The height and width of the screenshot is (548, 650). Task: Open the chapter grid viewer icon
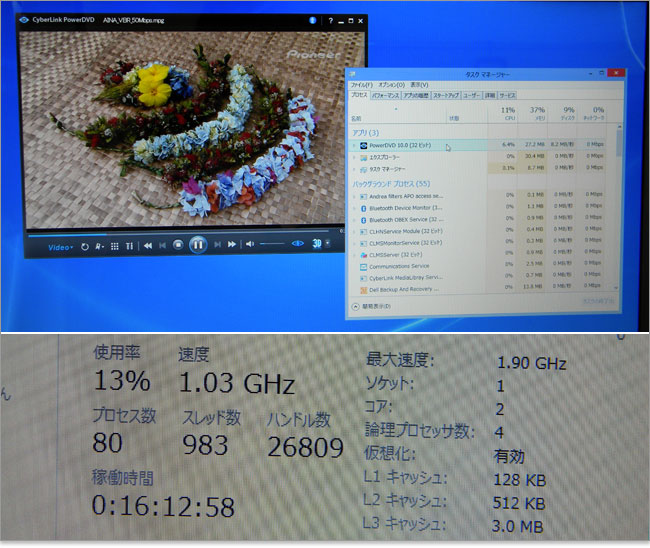[x=115, y=246]
